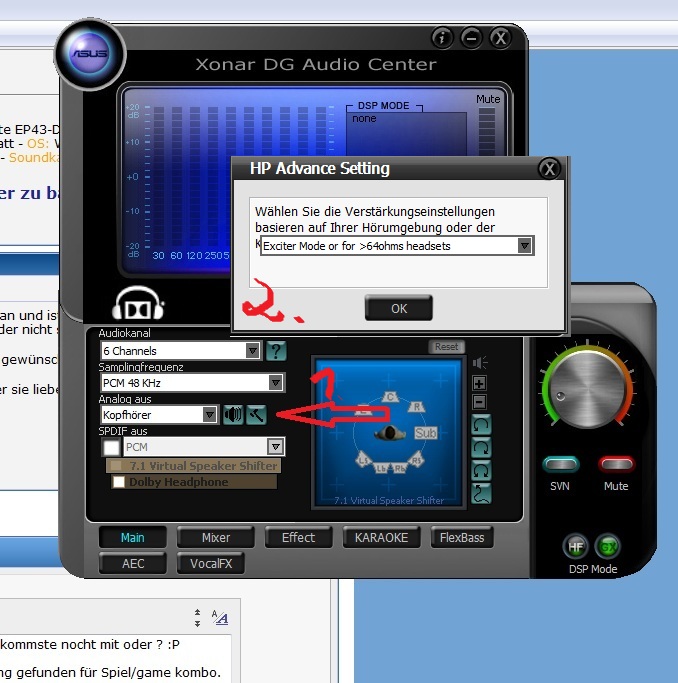Confirm HP Advance Setting with OK
Image resolution: width=678 pixels, height=683 pixels.
399,308
